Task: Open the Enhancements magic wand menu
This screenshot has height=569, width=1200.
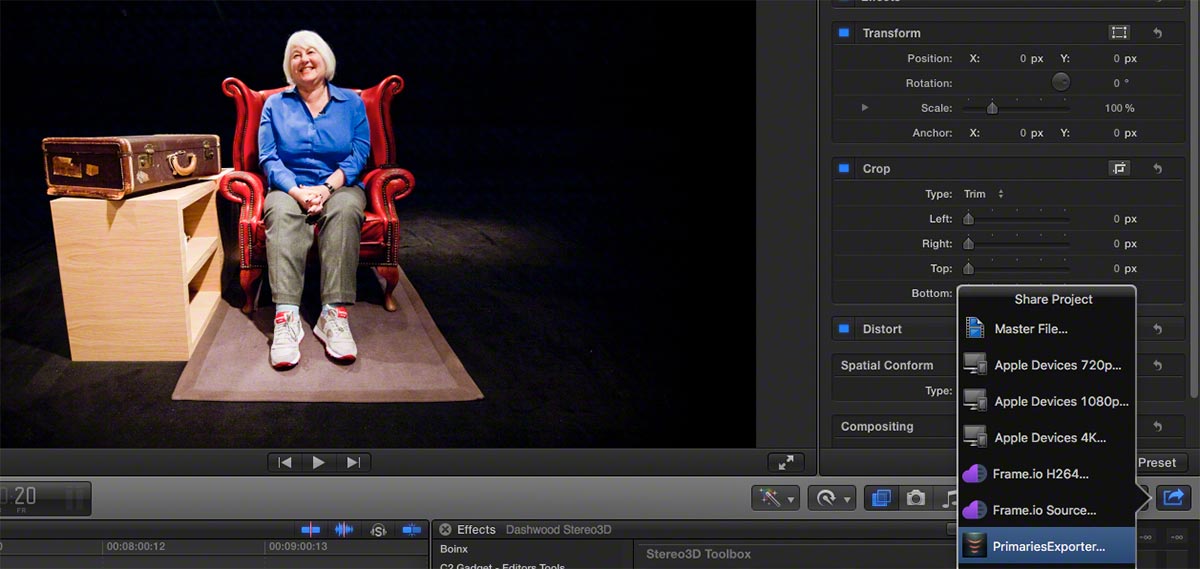Action: tap(775, 497)
